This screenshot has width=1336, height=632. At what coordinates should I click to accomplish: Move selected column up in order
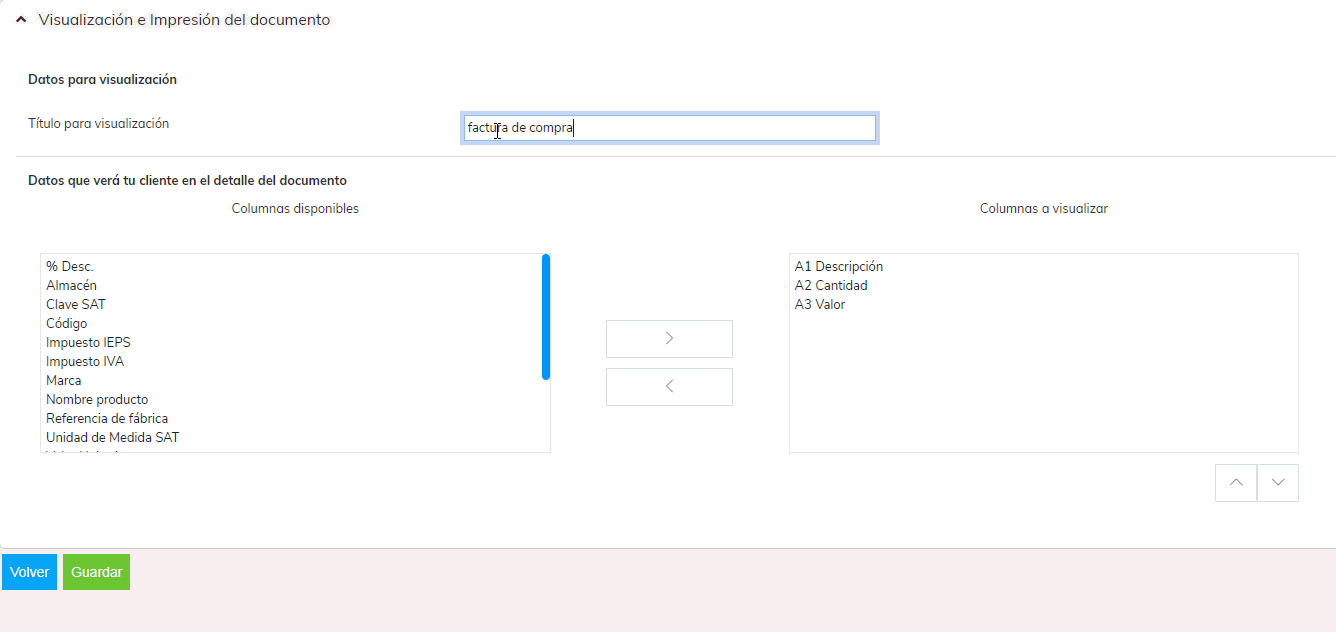(1236, 483)
